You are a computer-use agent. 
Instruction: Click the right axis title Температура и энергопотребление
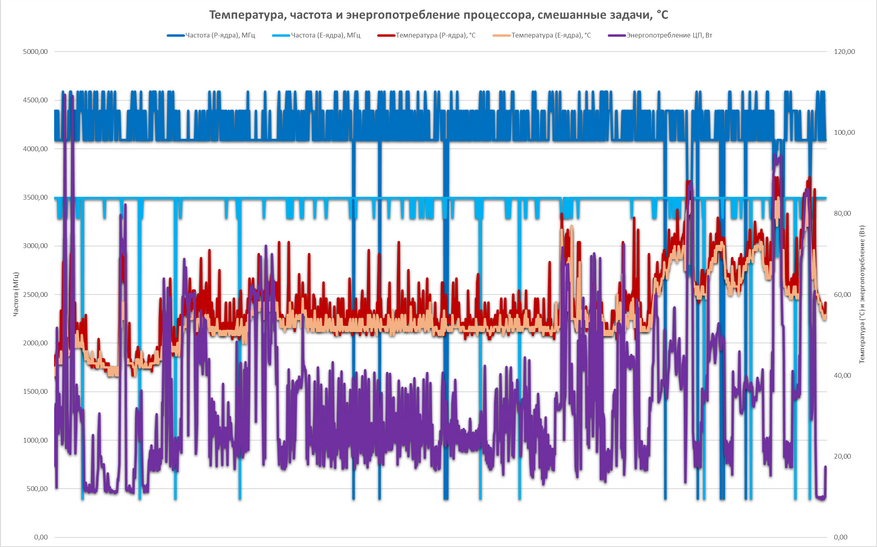click(863, 294)
